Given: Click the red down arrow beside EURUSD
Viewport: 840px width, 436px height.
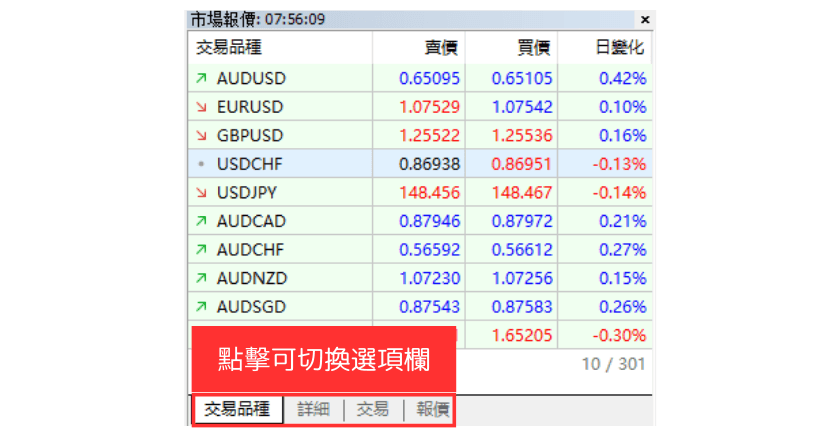Looking at the screenshot, I should point(201,107).
